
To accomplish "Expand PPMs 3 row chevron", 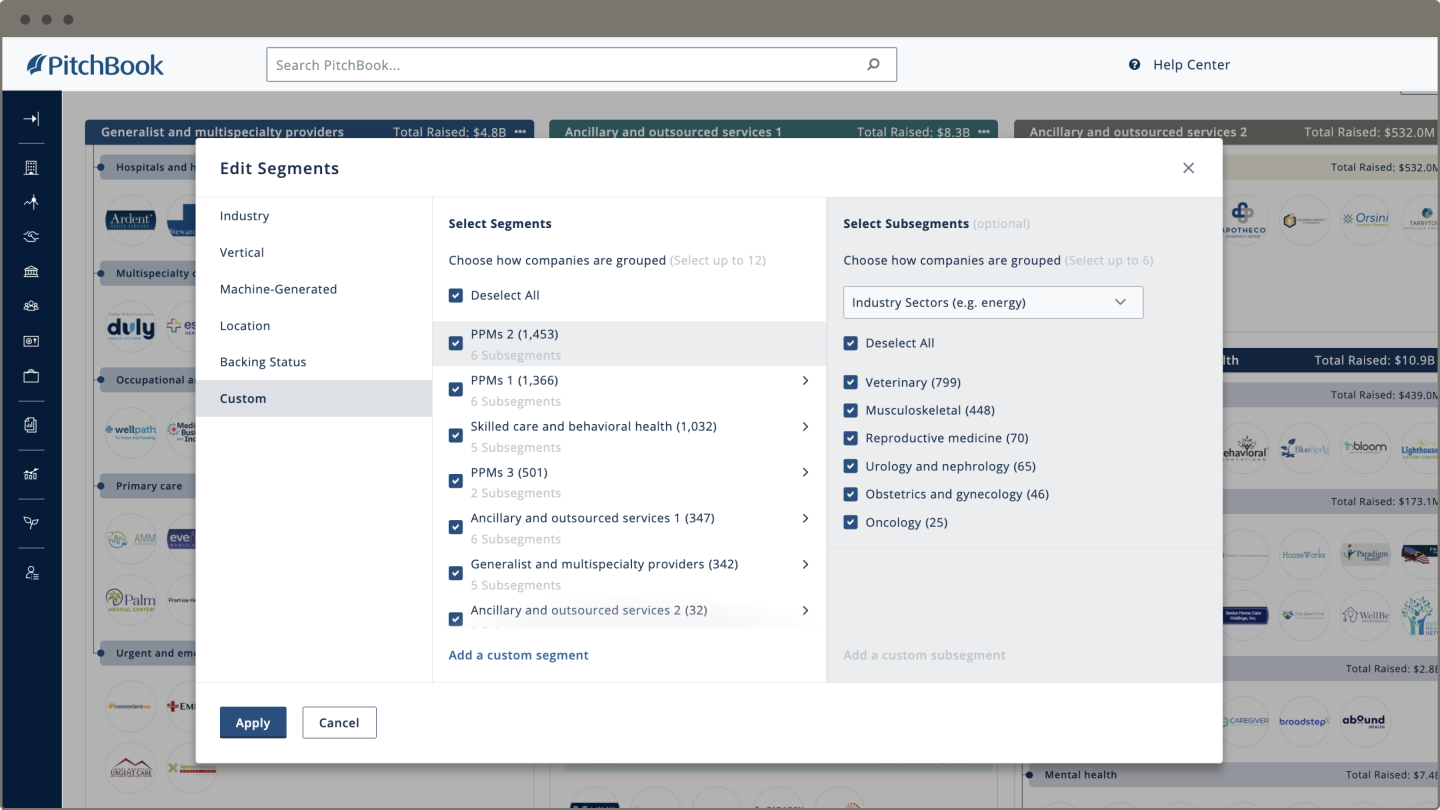I will [805, 473].
